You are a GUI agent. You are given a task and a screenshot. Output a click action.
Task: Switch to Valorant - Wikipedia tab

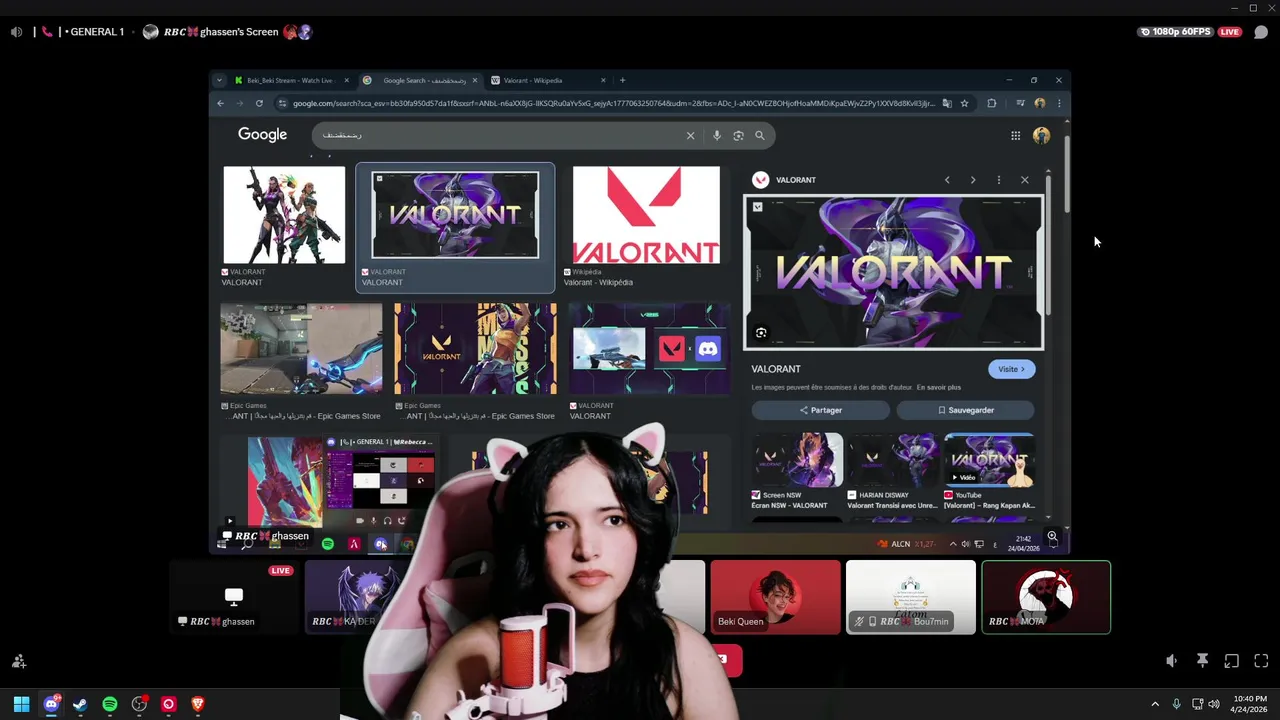pos(549,80)
